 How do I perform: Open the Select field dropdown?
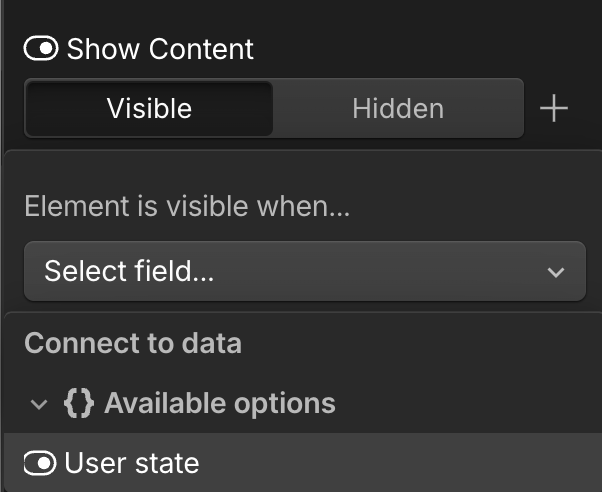click(304, 271)
